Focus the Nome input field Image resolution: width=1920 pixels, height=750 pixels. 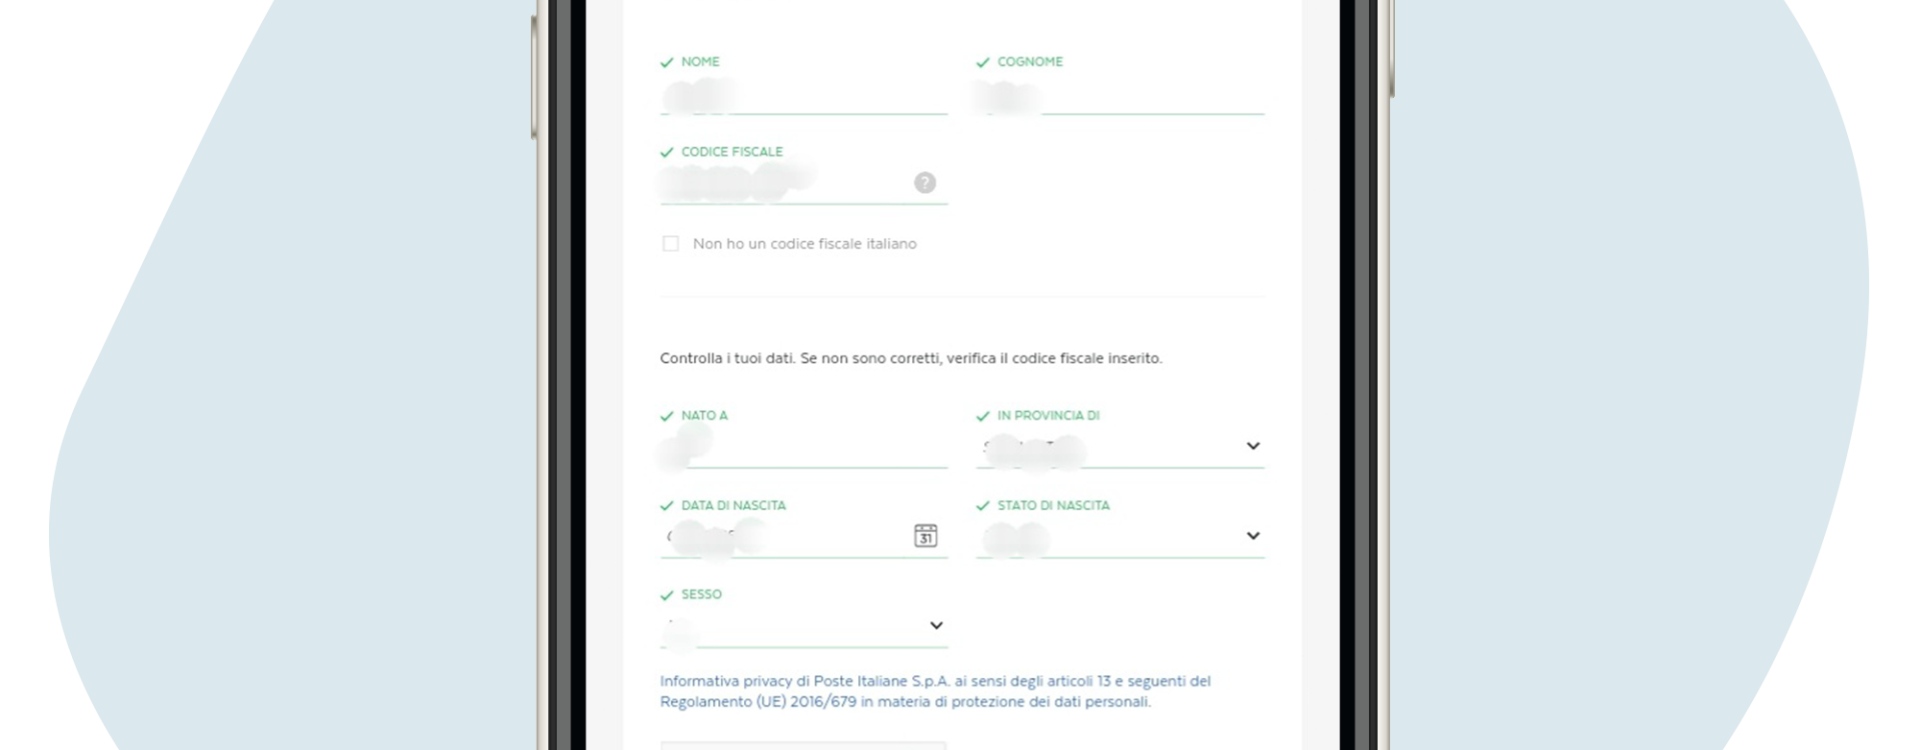tap(804, 98)
